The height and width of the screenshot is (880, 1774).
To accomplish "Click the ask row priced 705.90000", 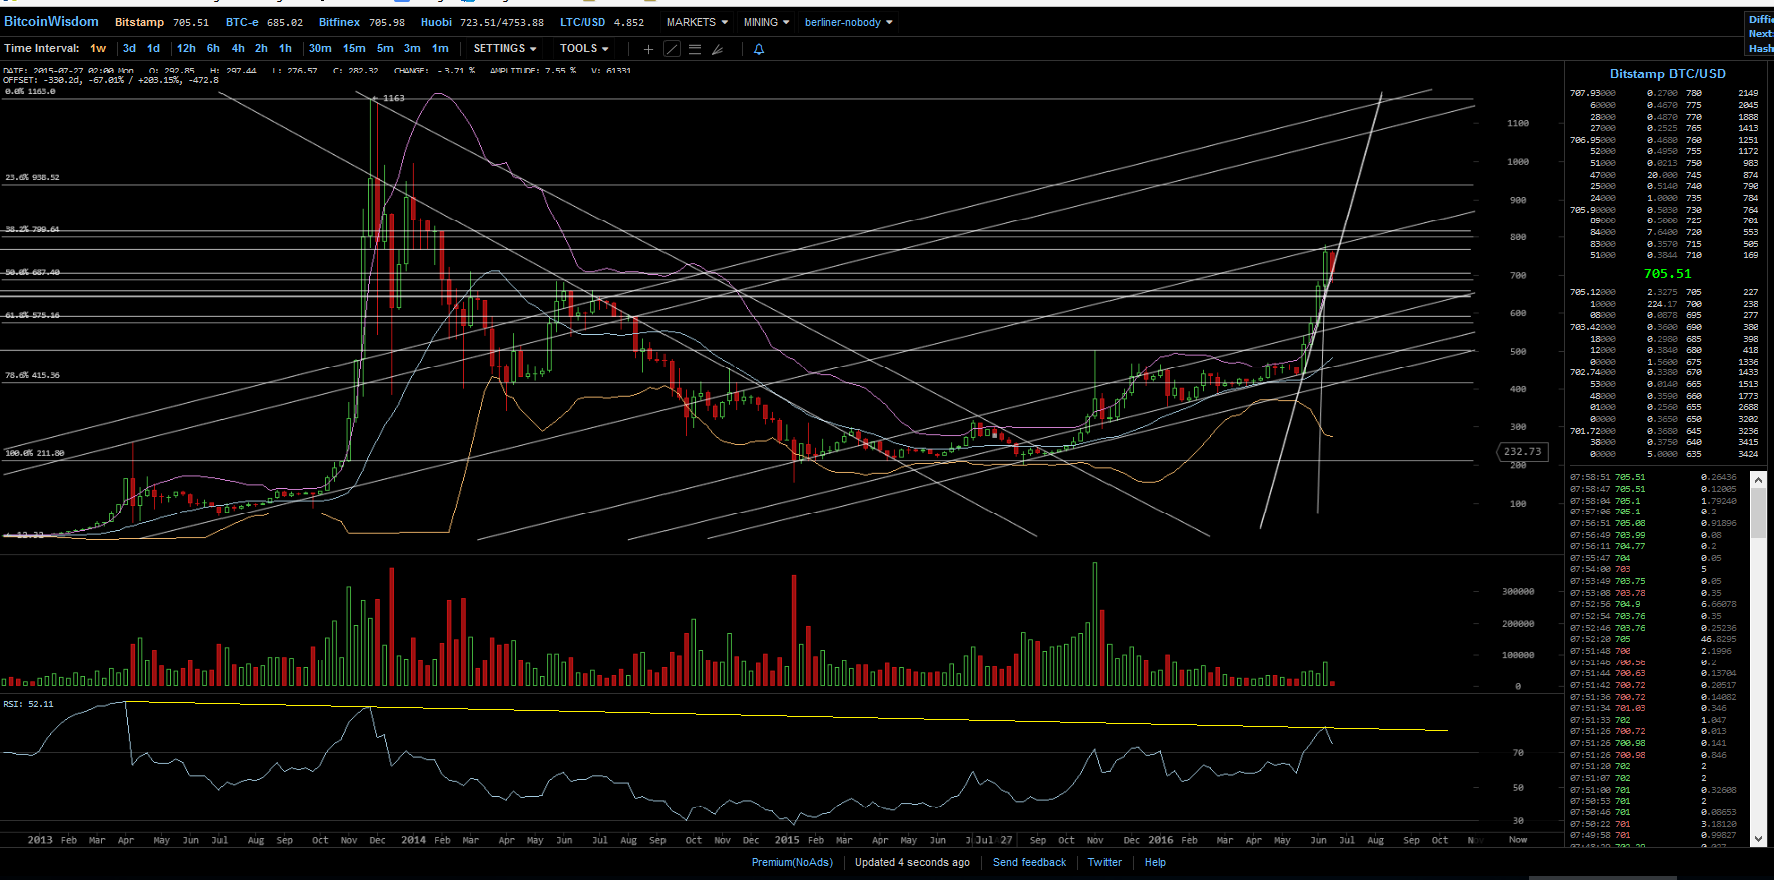I will point(1664,210).
